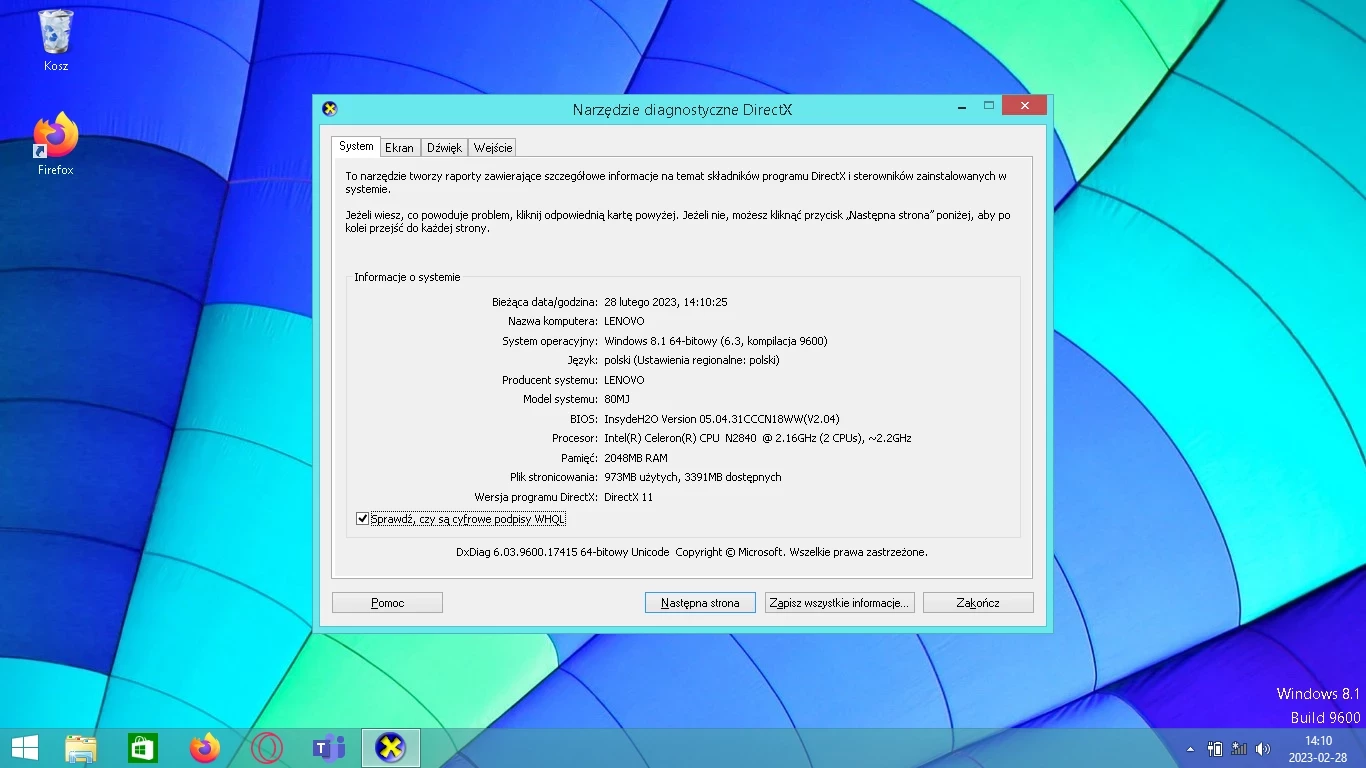Click the window title Narzędzie diagnostyczne DirectX
The height and width of the screenshot is (768, 1366).
click(x=682, y=110)
